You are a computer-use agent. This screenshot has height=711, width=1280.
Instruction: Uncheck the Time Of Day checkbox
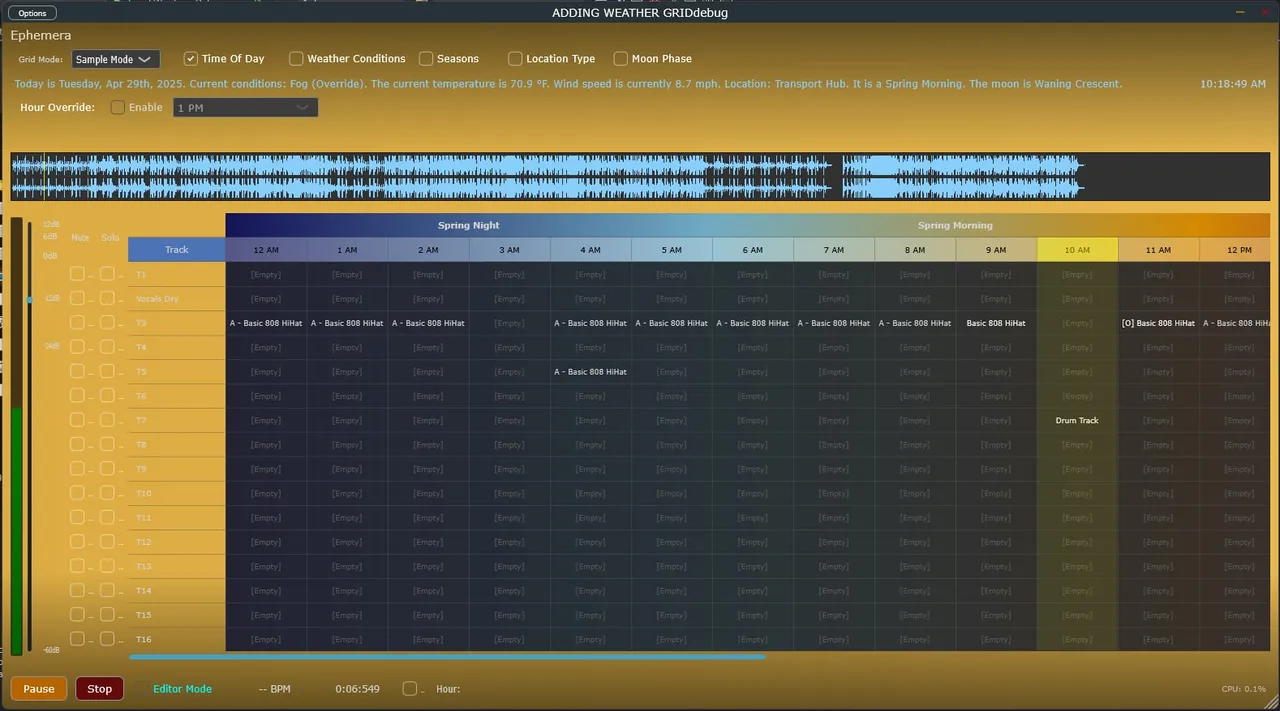[x=191, y=59]
